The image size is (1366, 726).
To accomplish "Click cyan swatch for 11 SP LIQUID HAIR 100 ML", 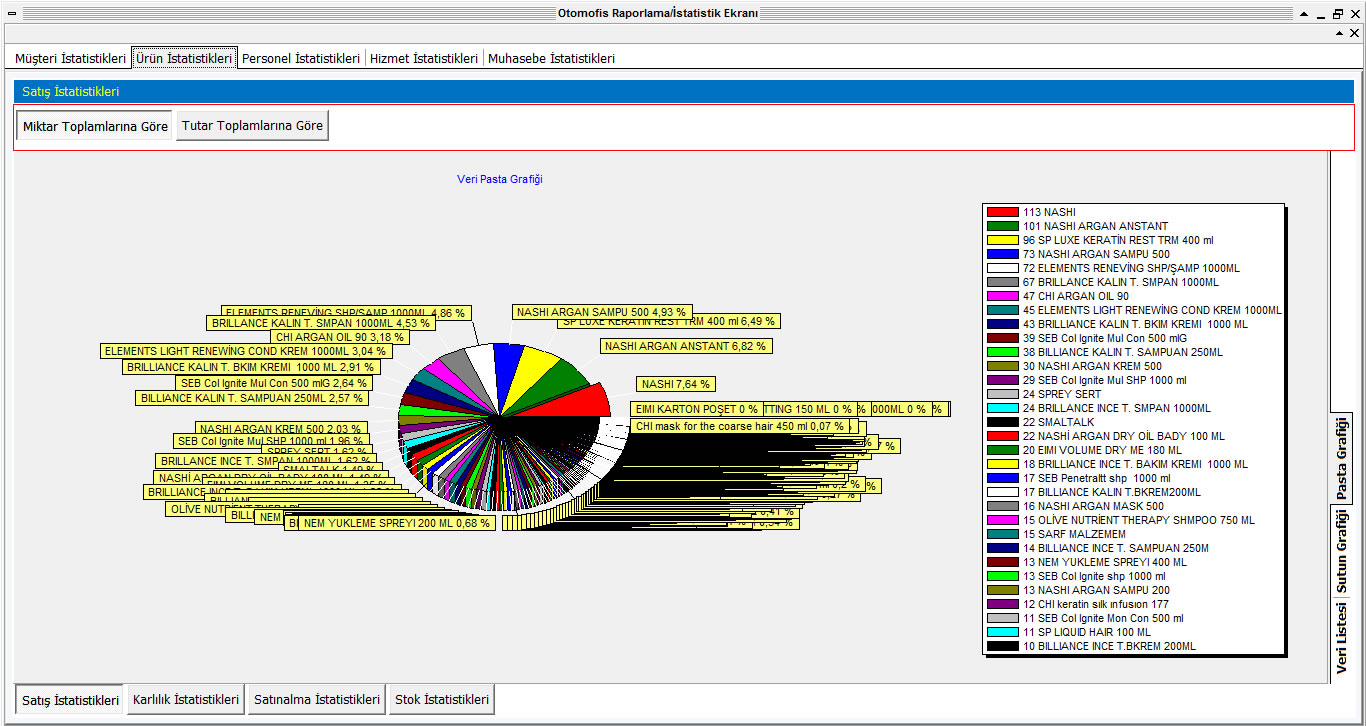I will click(x=1002, y=632).
